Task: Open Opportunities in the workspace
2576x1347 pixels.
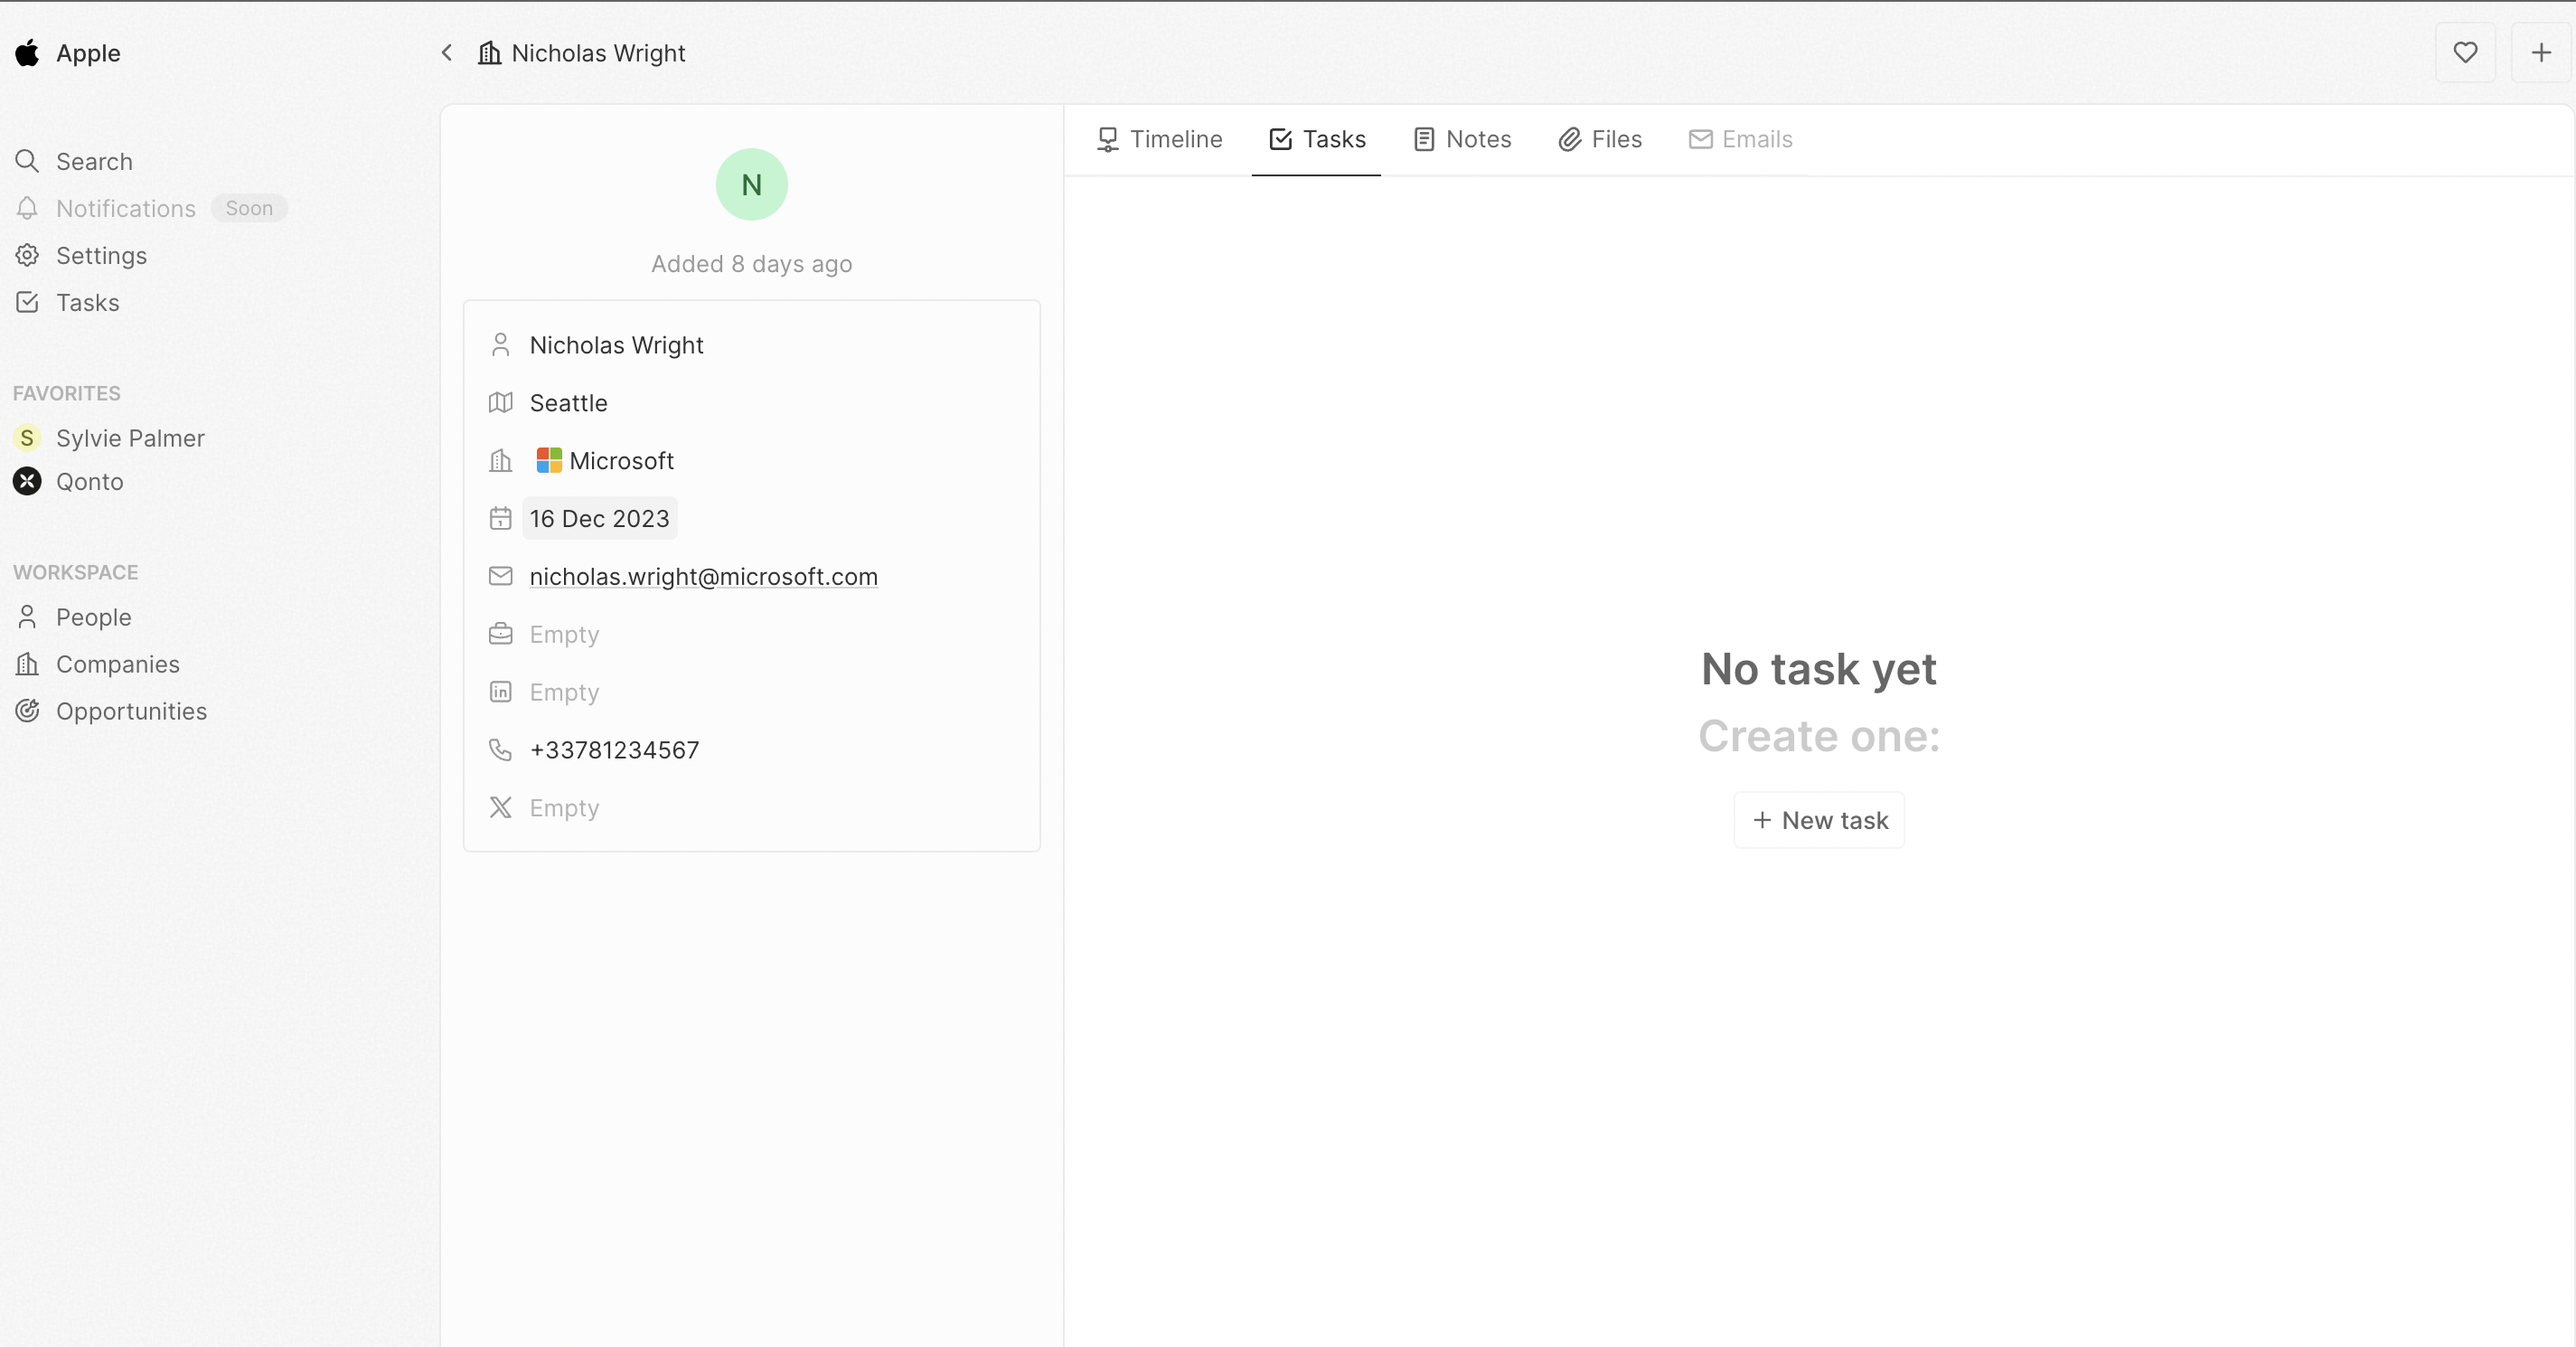Action: click(x=131, y=711)
